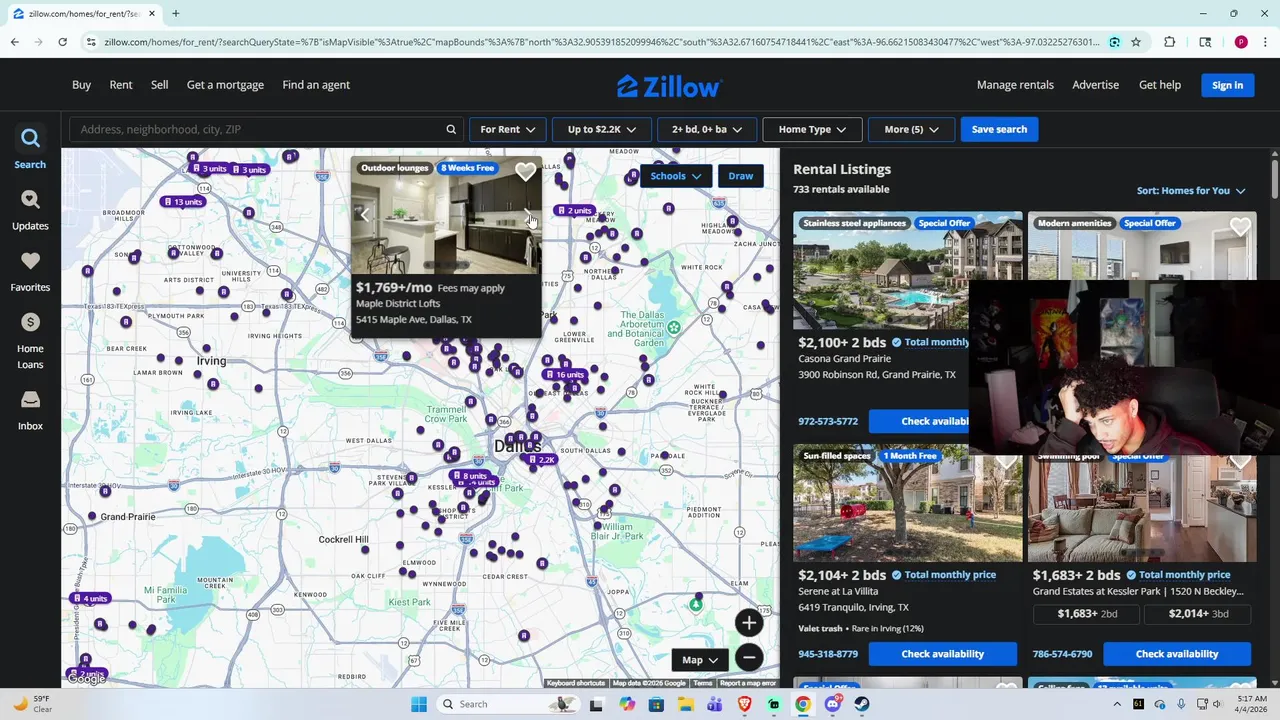1280x720 pixels.
Task: Open the Home Type filter dropdown
Action: tap(812, 129)
